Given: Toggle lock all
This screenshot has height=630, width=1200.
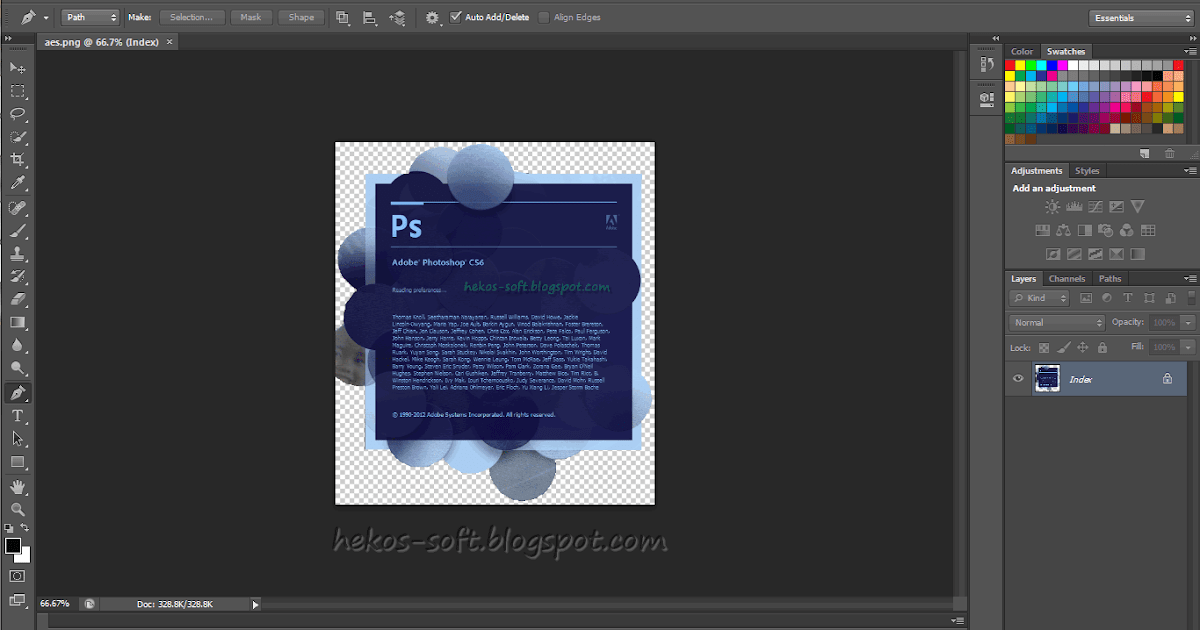Looking at the screenshot, I should pyautogui.click(x=1102, y=347).
